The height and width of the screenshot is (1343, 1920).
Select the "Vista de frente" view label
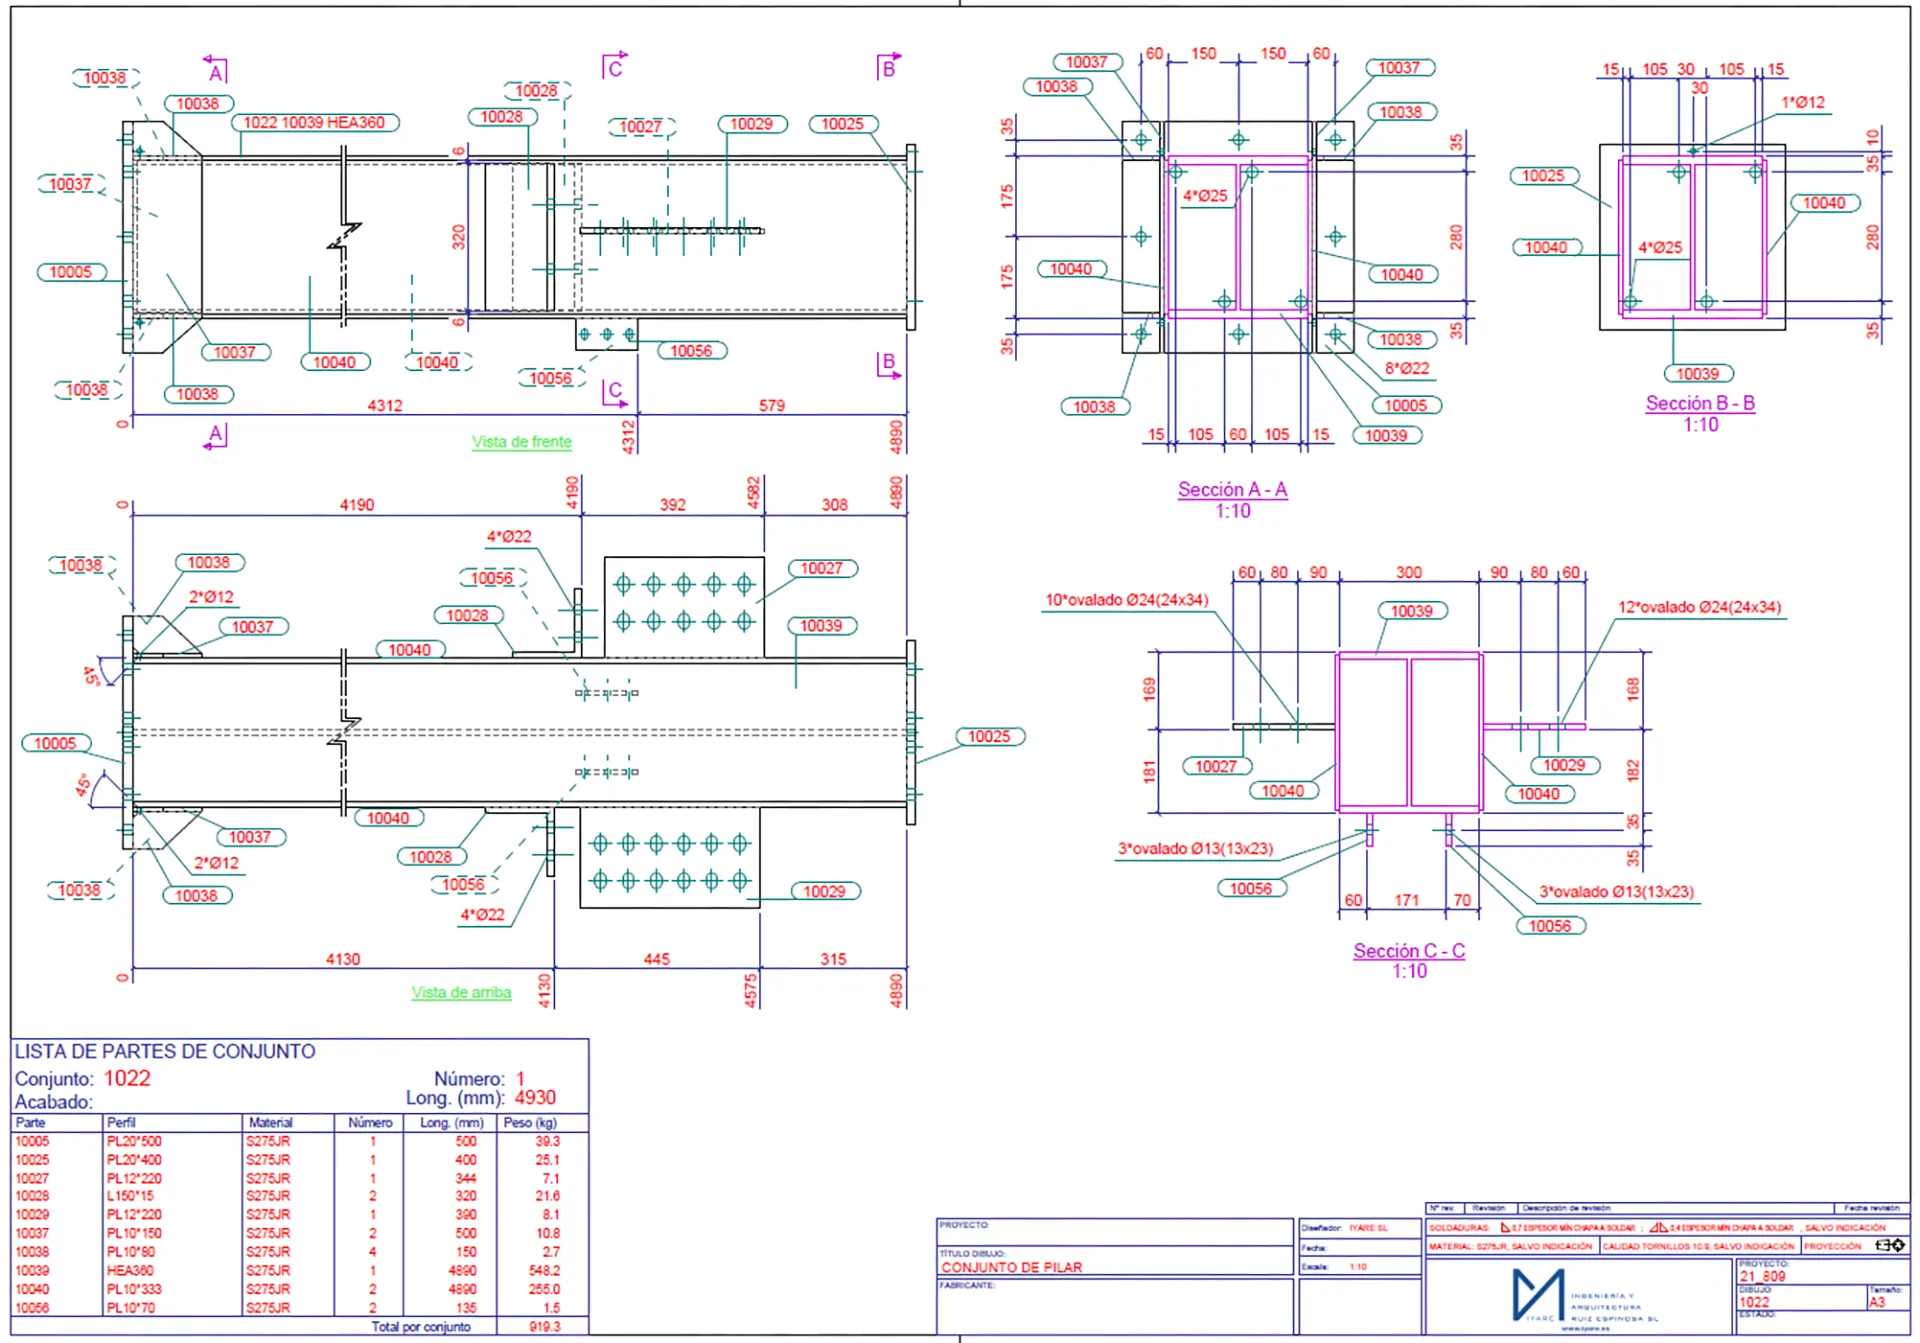tap(522, 442)
